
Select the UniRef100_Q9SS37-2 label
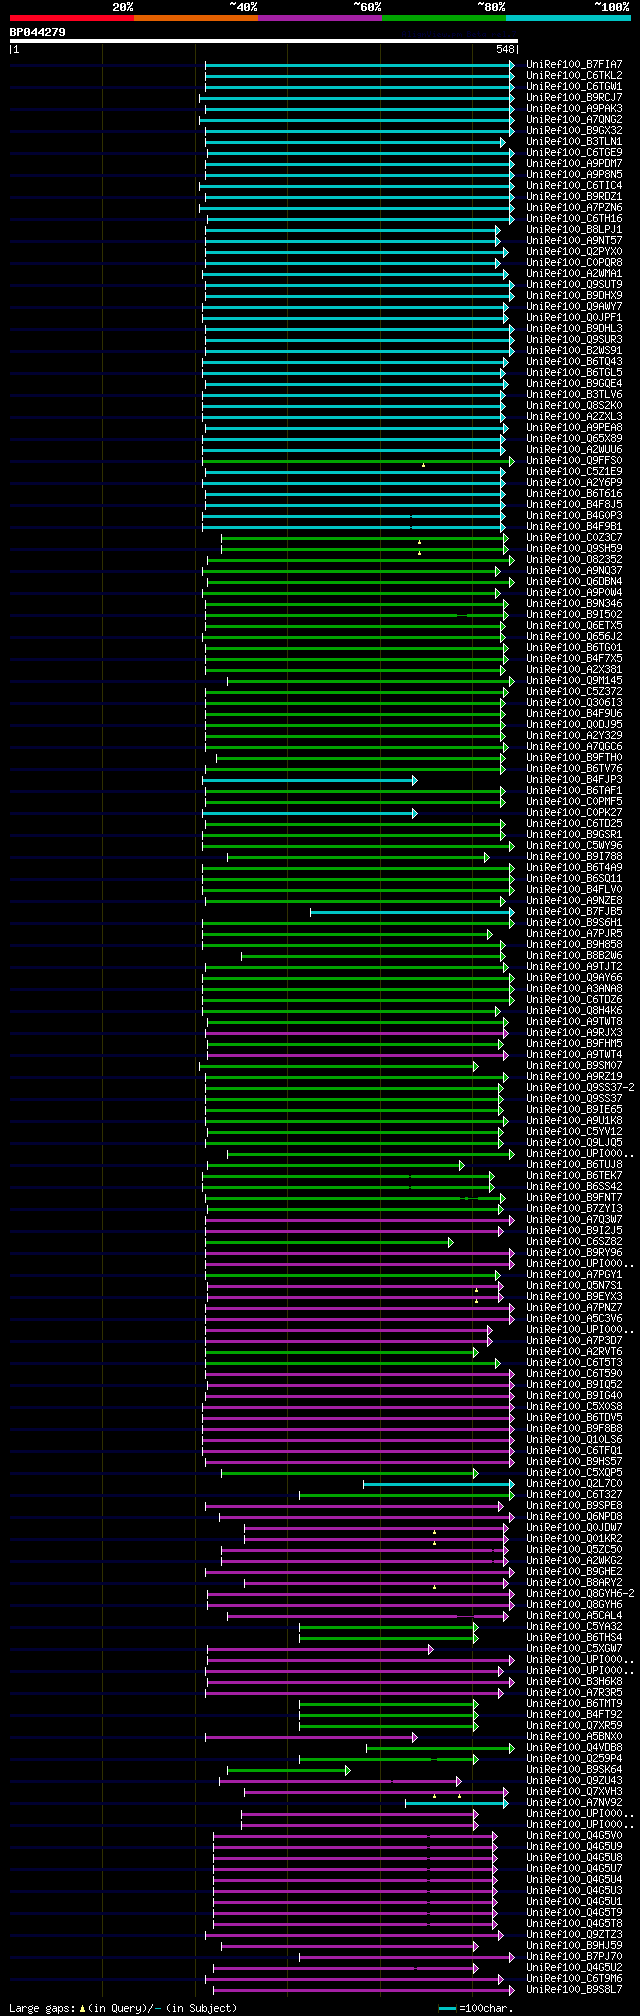click(580, 1087)
